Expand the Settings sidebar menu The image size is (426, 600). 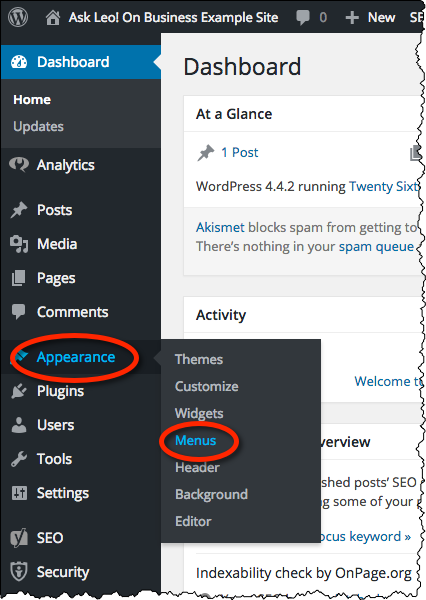pyautogui.click(x=63, y=493)
